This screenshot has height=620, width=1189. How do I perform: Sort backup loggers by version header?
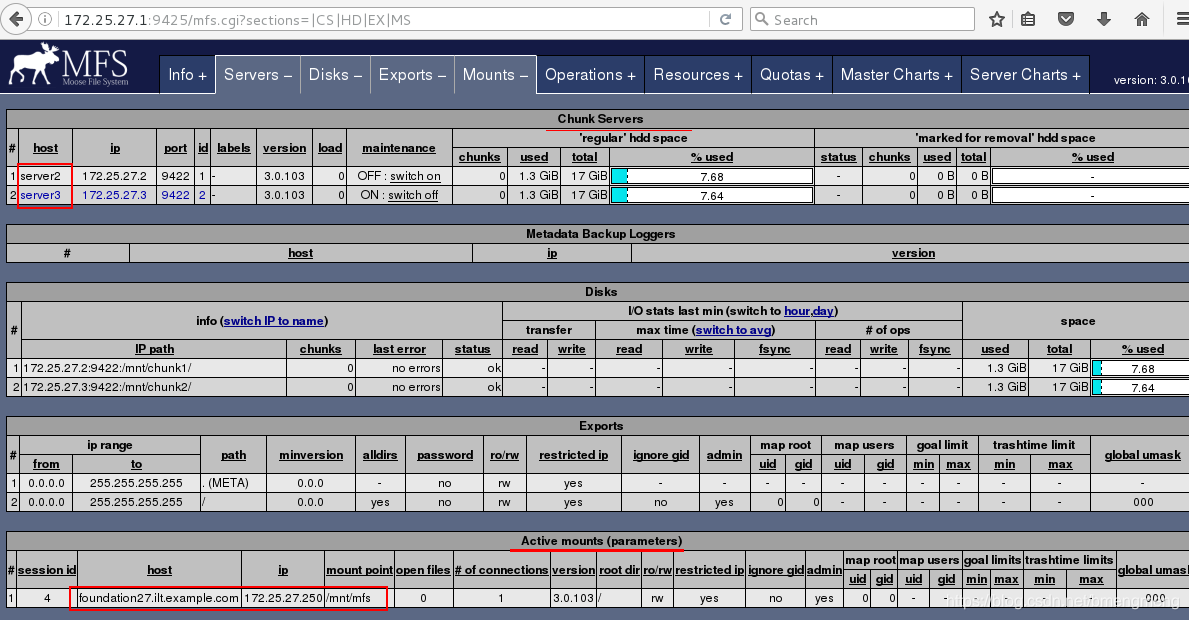pyautogui.click(x=913, y=253)
